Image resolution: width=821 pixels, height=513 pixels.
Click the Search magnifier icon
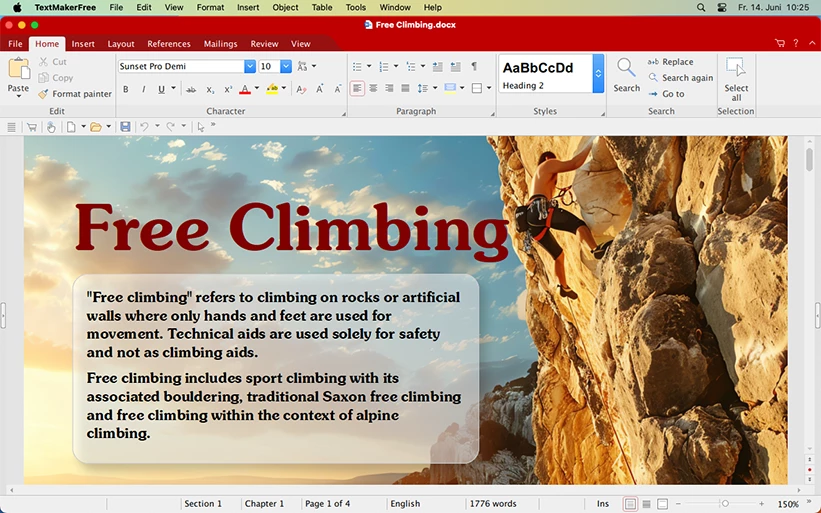626,68
